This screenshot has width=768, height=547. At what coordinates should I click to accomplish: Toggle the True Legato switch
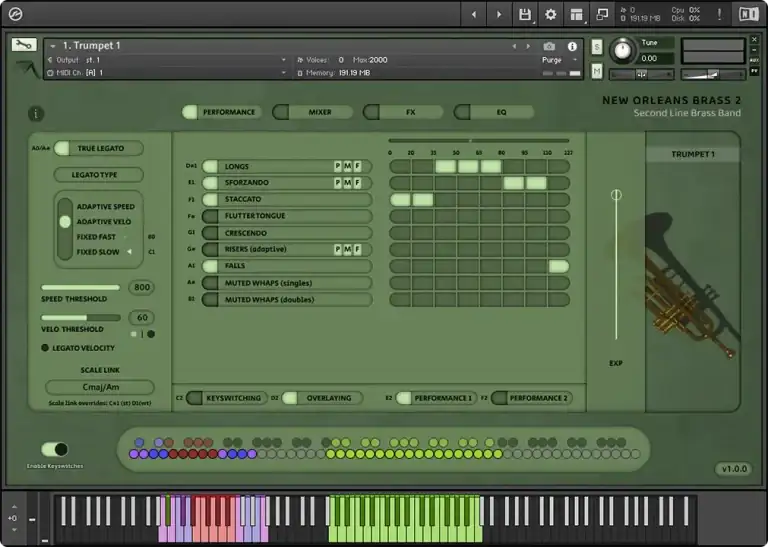point(62,148)
